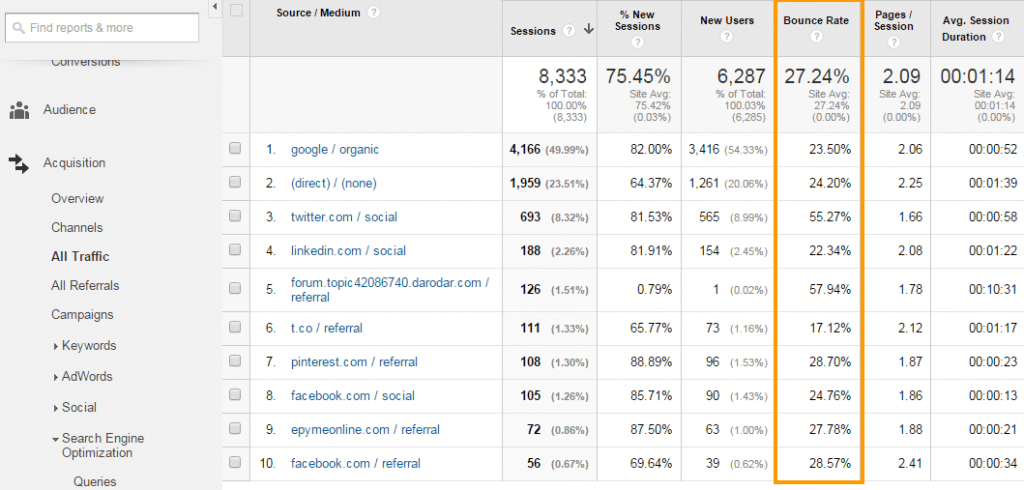
Task: Open the Audience section
Action: (x=69, y=110)
